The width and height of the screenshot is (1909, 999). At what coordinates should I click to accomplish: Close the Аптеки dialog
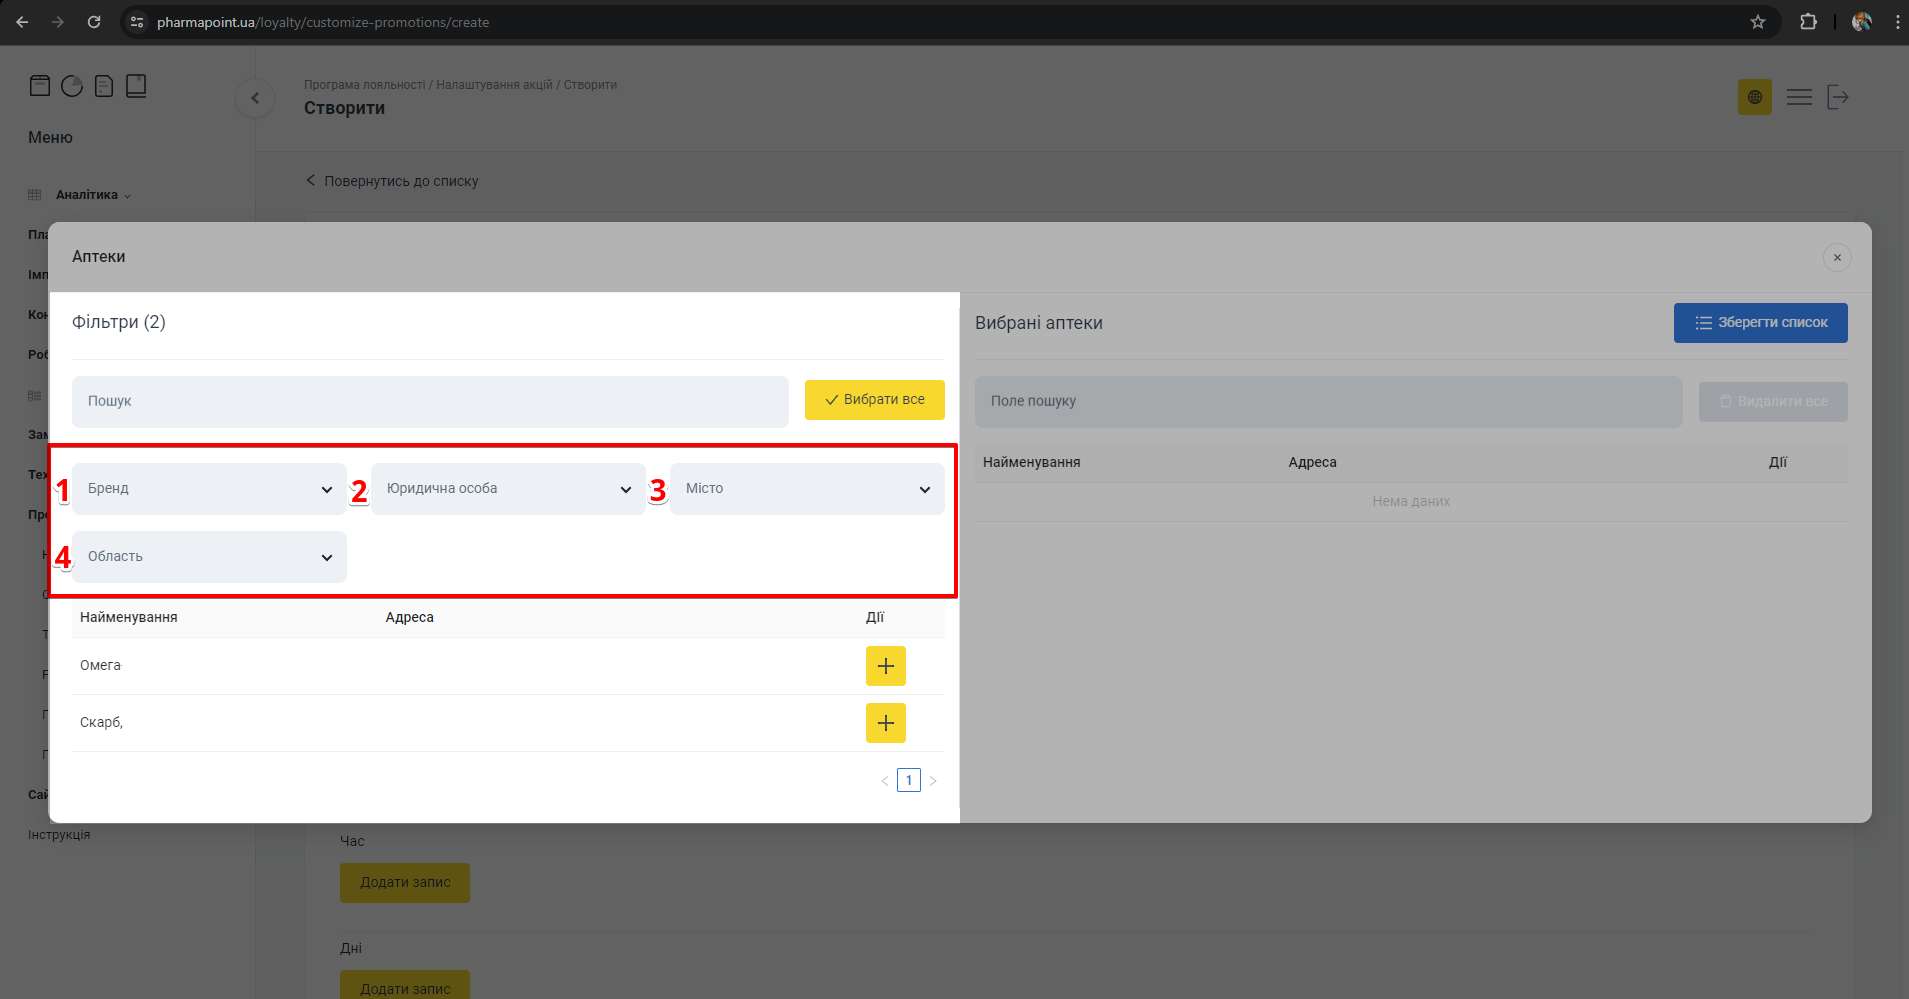pos(1836,257)
